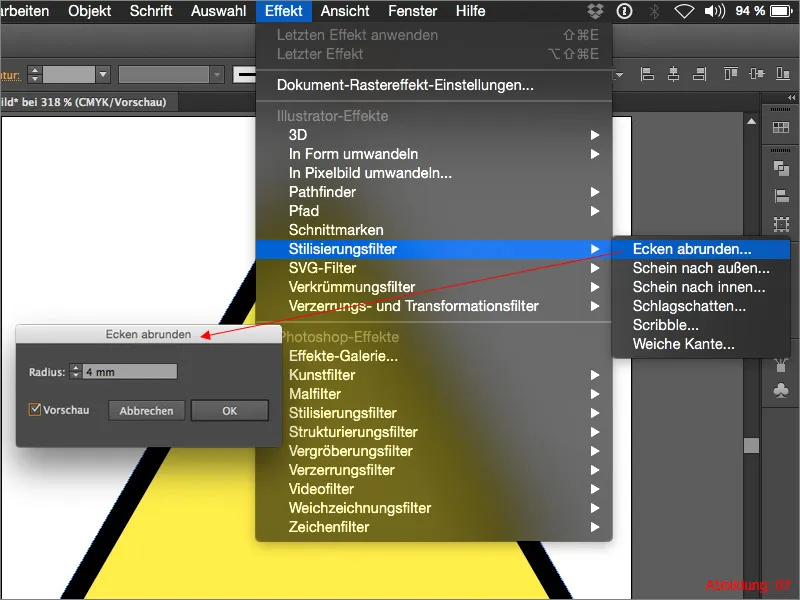Image resolution: width=800 pixels, height=600 pixels.
Task: Choose Weiche Kante... effect
Action: [701, 344]
